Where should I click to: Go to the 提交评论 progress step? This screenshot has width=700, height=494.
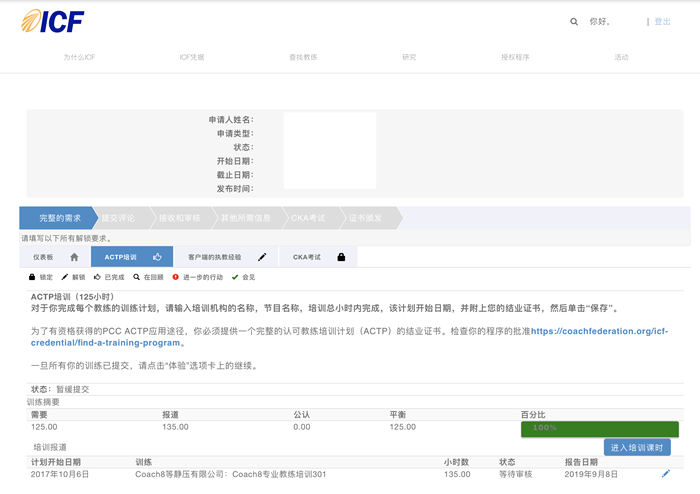pyautogui.click(x=121, y=218)
